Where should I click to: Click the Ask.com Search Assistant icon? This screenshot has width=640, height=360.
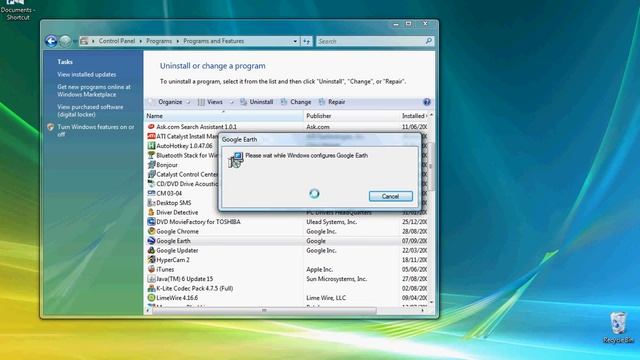tap(151, 127)
